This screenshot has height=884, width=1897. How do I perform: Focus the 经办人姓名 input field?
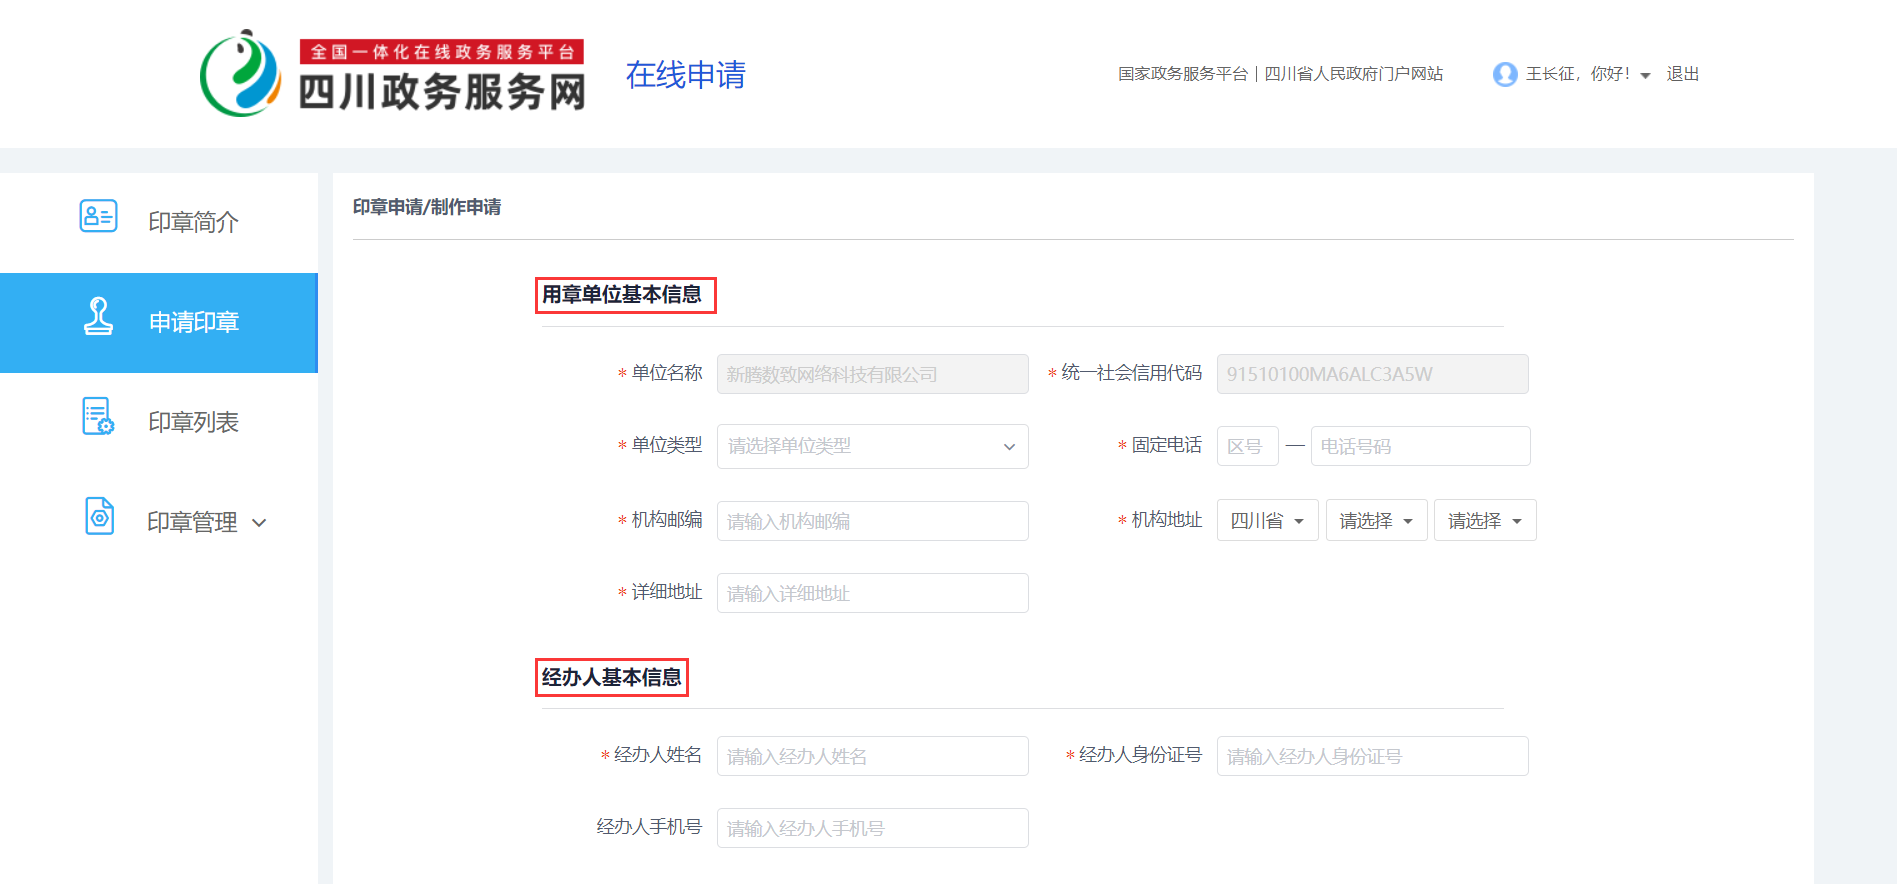tap(872, 756)
